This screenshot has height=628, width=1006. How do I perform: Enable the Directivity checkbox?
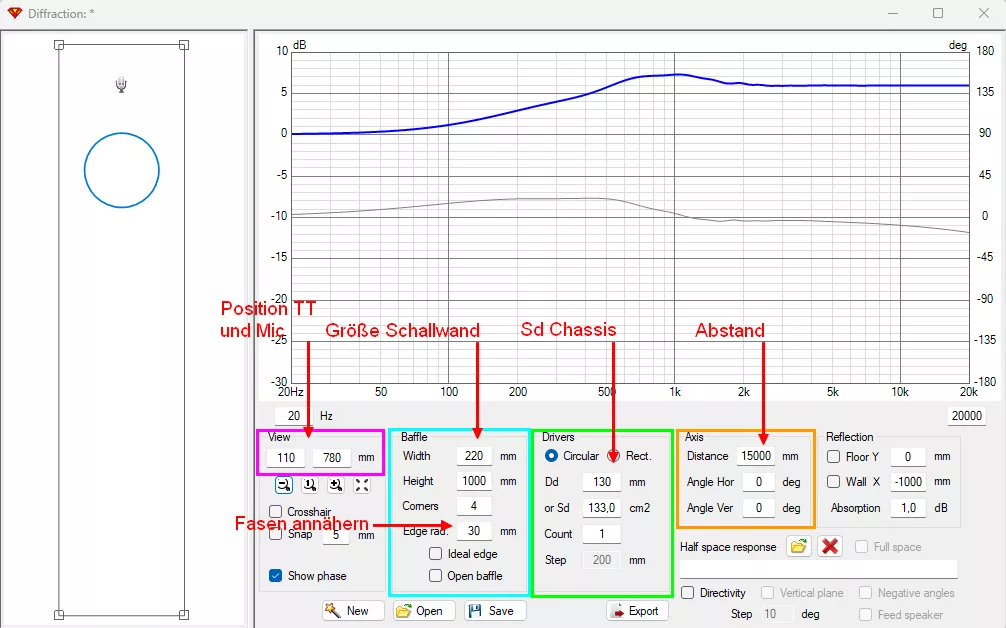(x=688, y=593)
